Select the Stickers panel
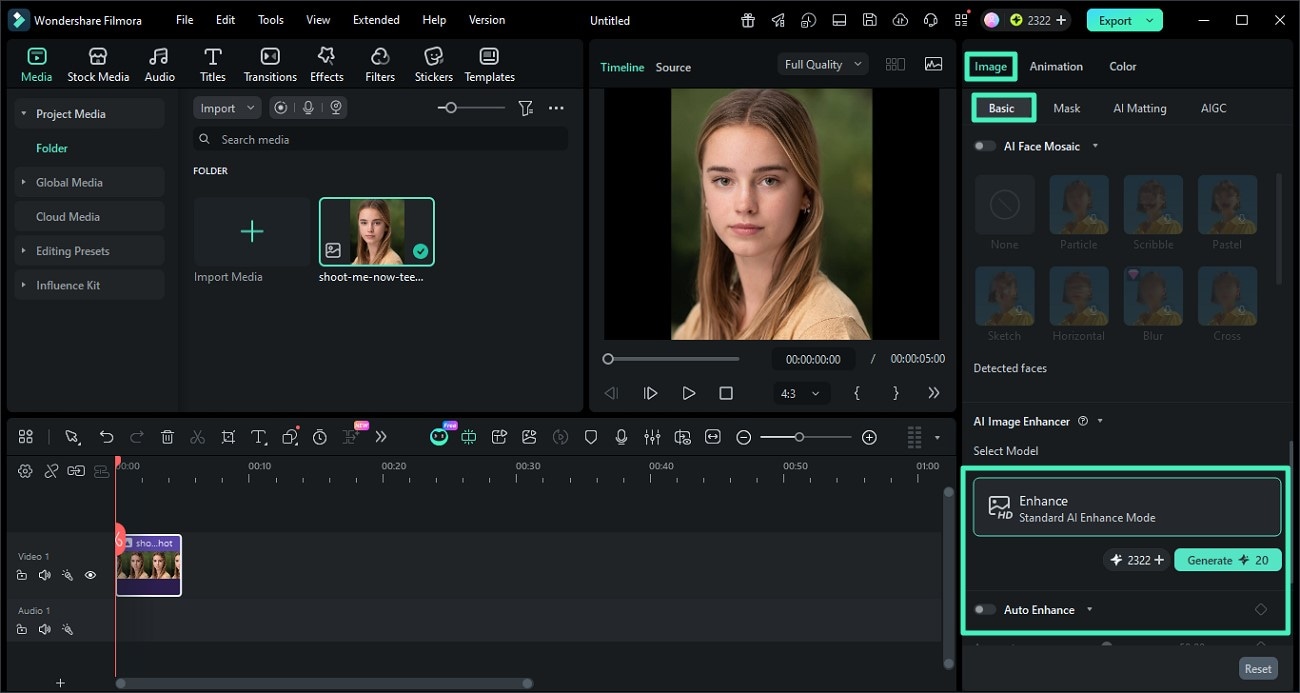Screen dimensions: 1300x693 click(x=433, y=63)
